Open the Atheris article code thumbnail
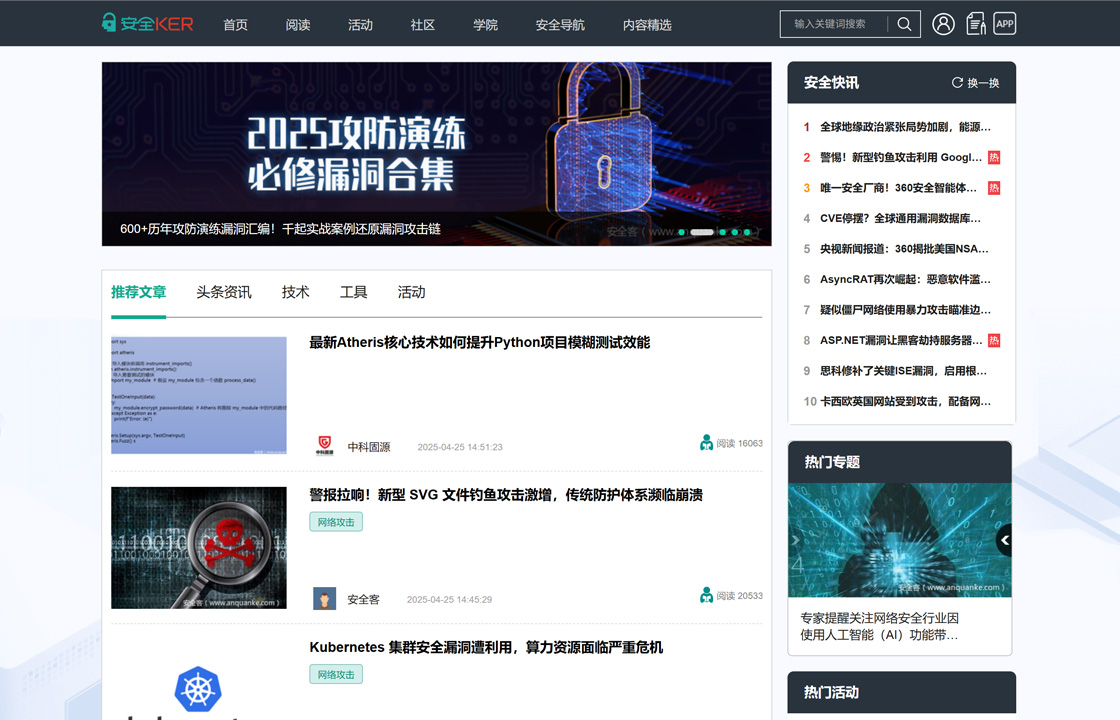This screenshot has height=720, width=1120. tap(199, 395)
